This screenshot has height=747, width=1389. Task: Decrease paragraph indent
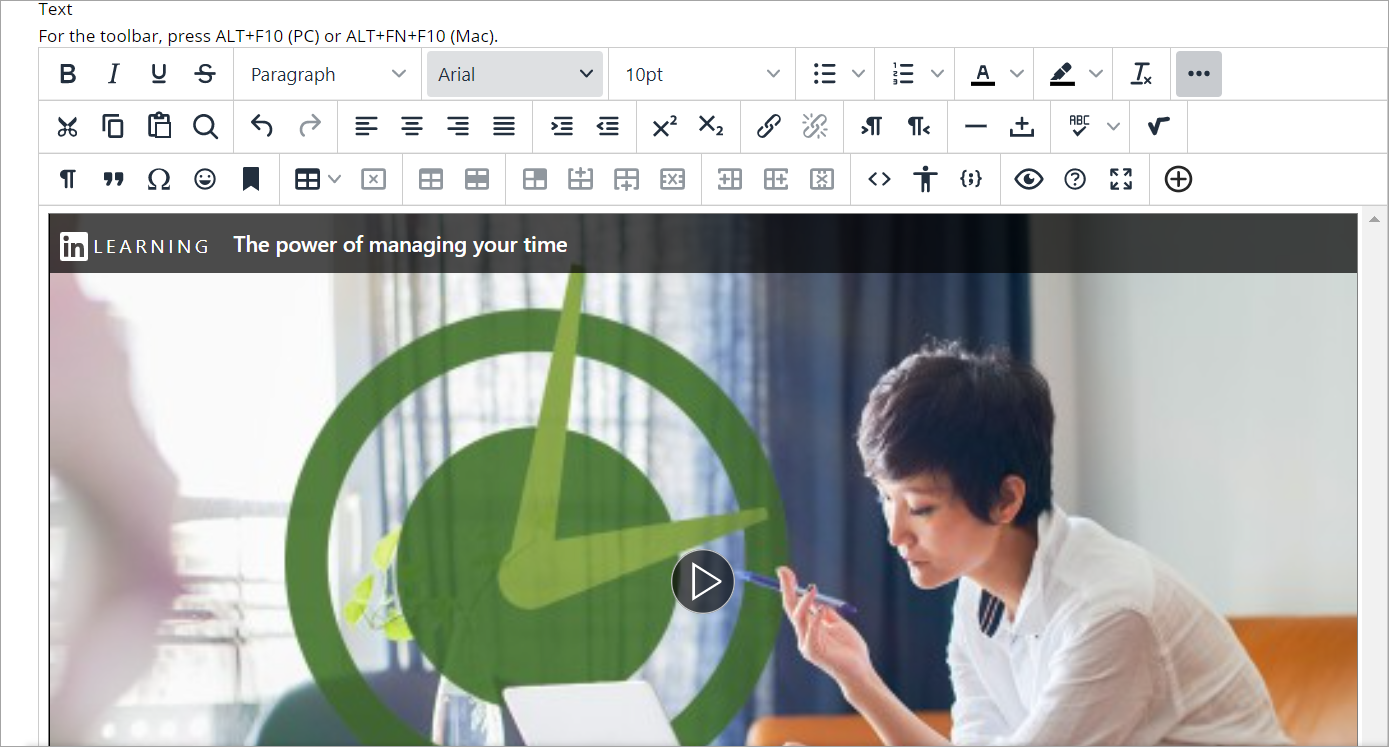point(607,126)
